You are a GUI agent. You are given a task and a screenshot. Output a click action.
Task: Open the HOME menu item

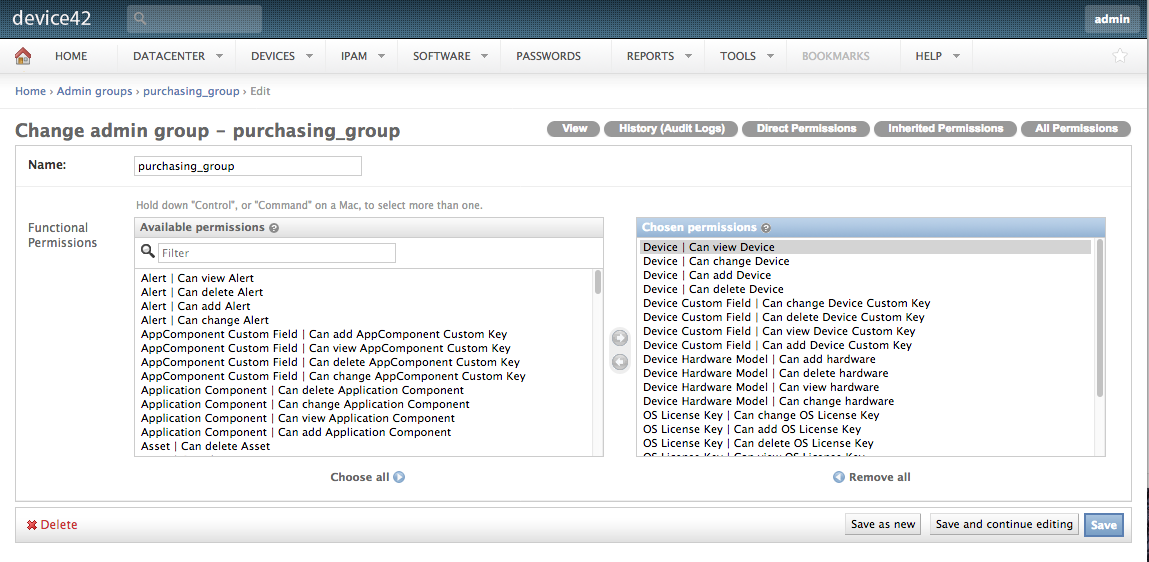click(71, 56)
